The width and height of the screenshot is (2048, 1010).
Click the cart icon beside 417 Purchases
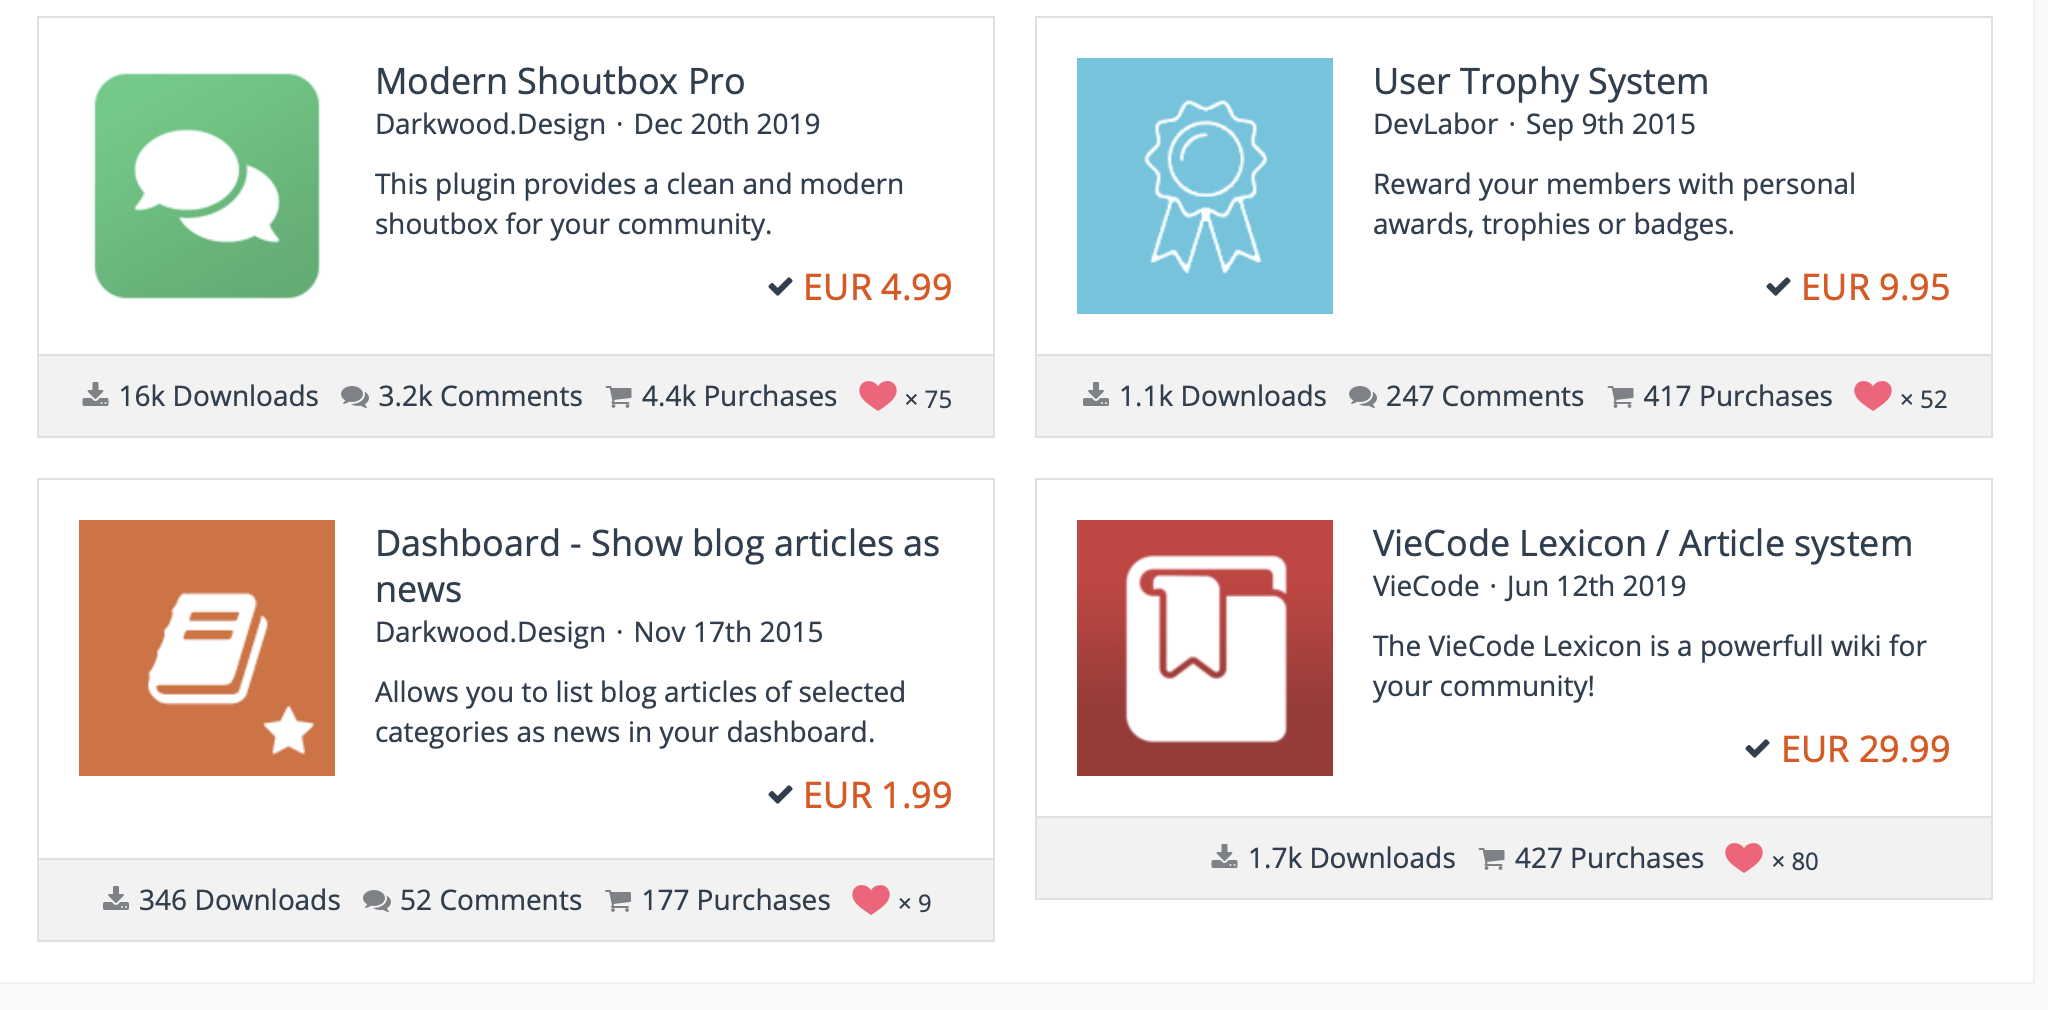point(1621,397)
